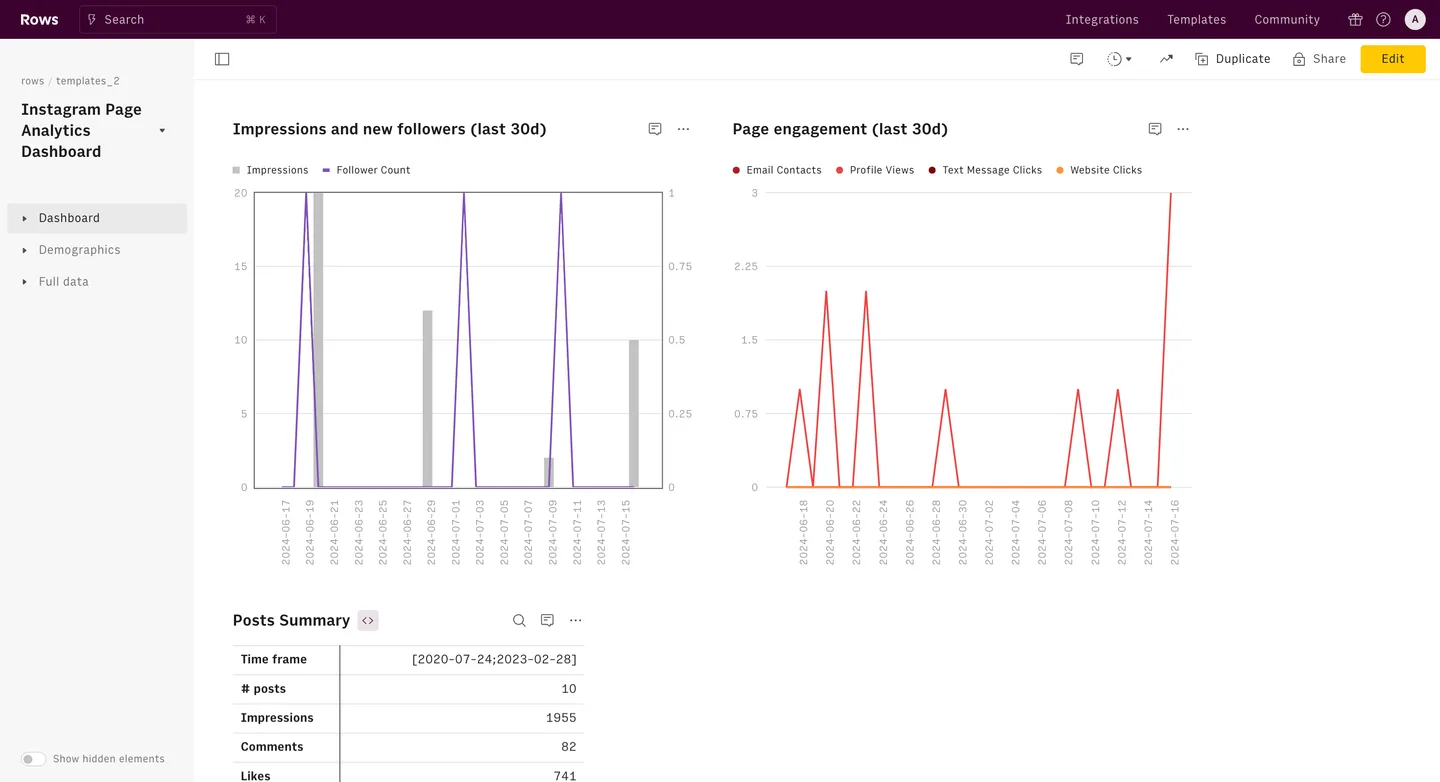This screenshot has height=782, width=1440.
Task: Click the gift icon in header
Action: (x=1355, y=19)
